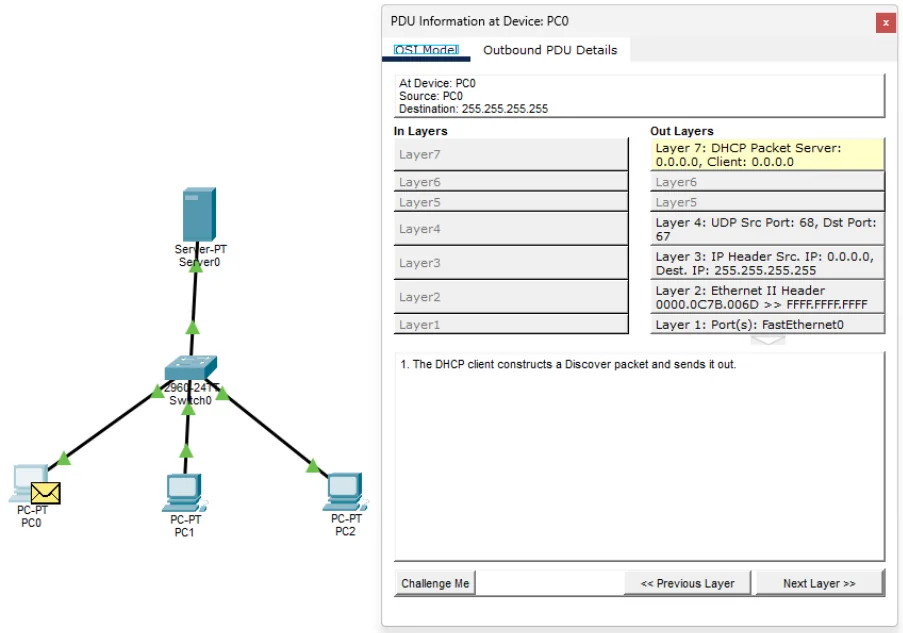This screenshot has width=903, height=633.
Task: Click the Out Layers heading
Action: click(x=682, y=131)
